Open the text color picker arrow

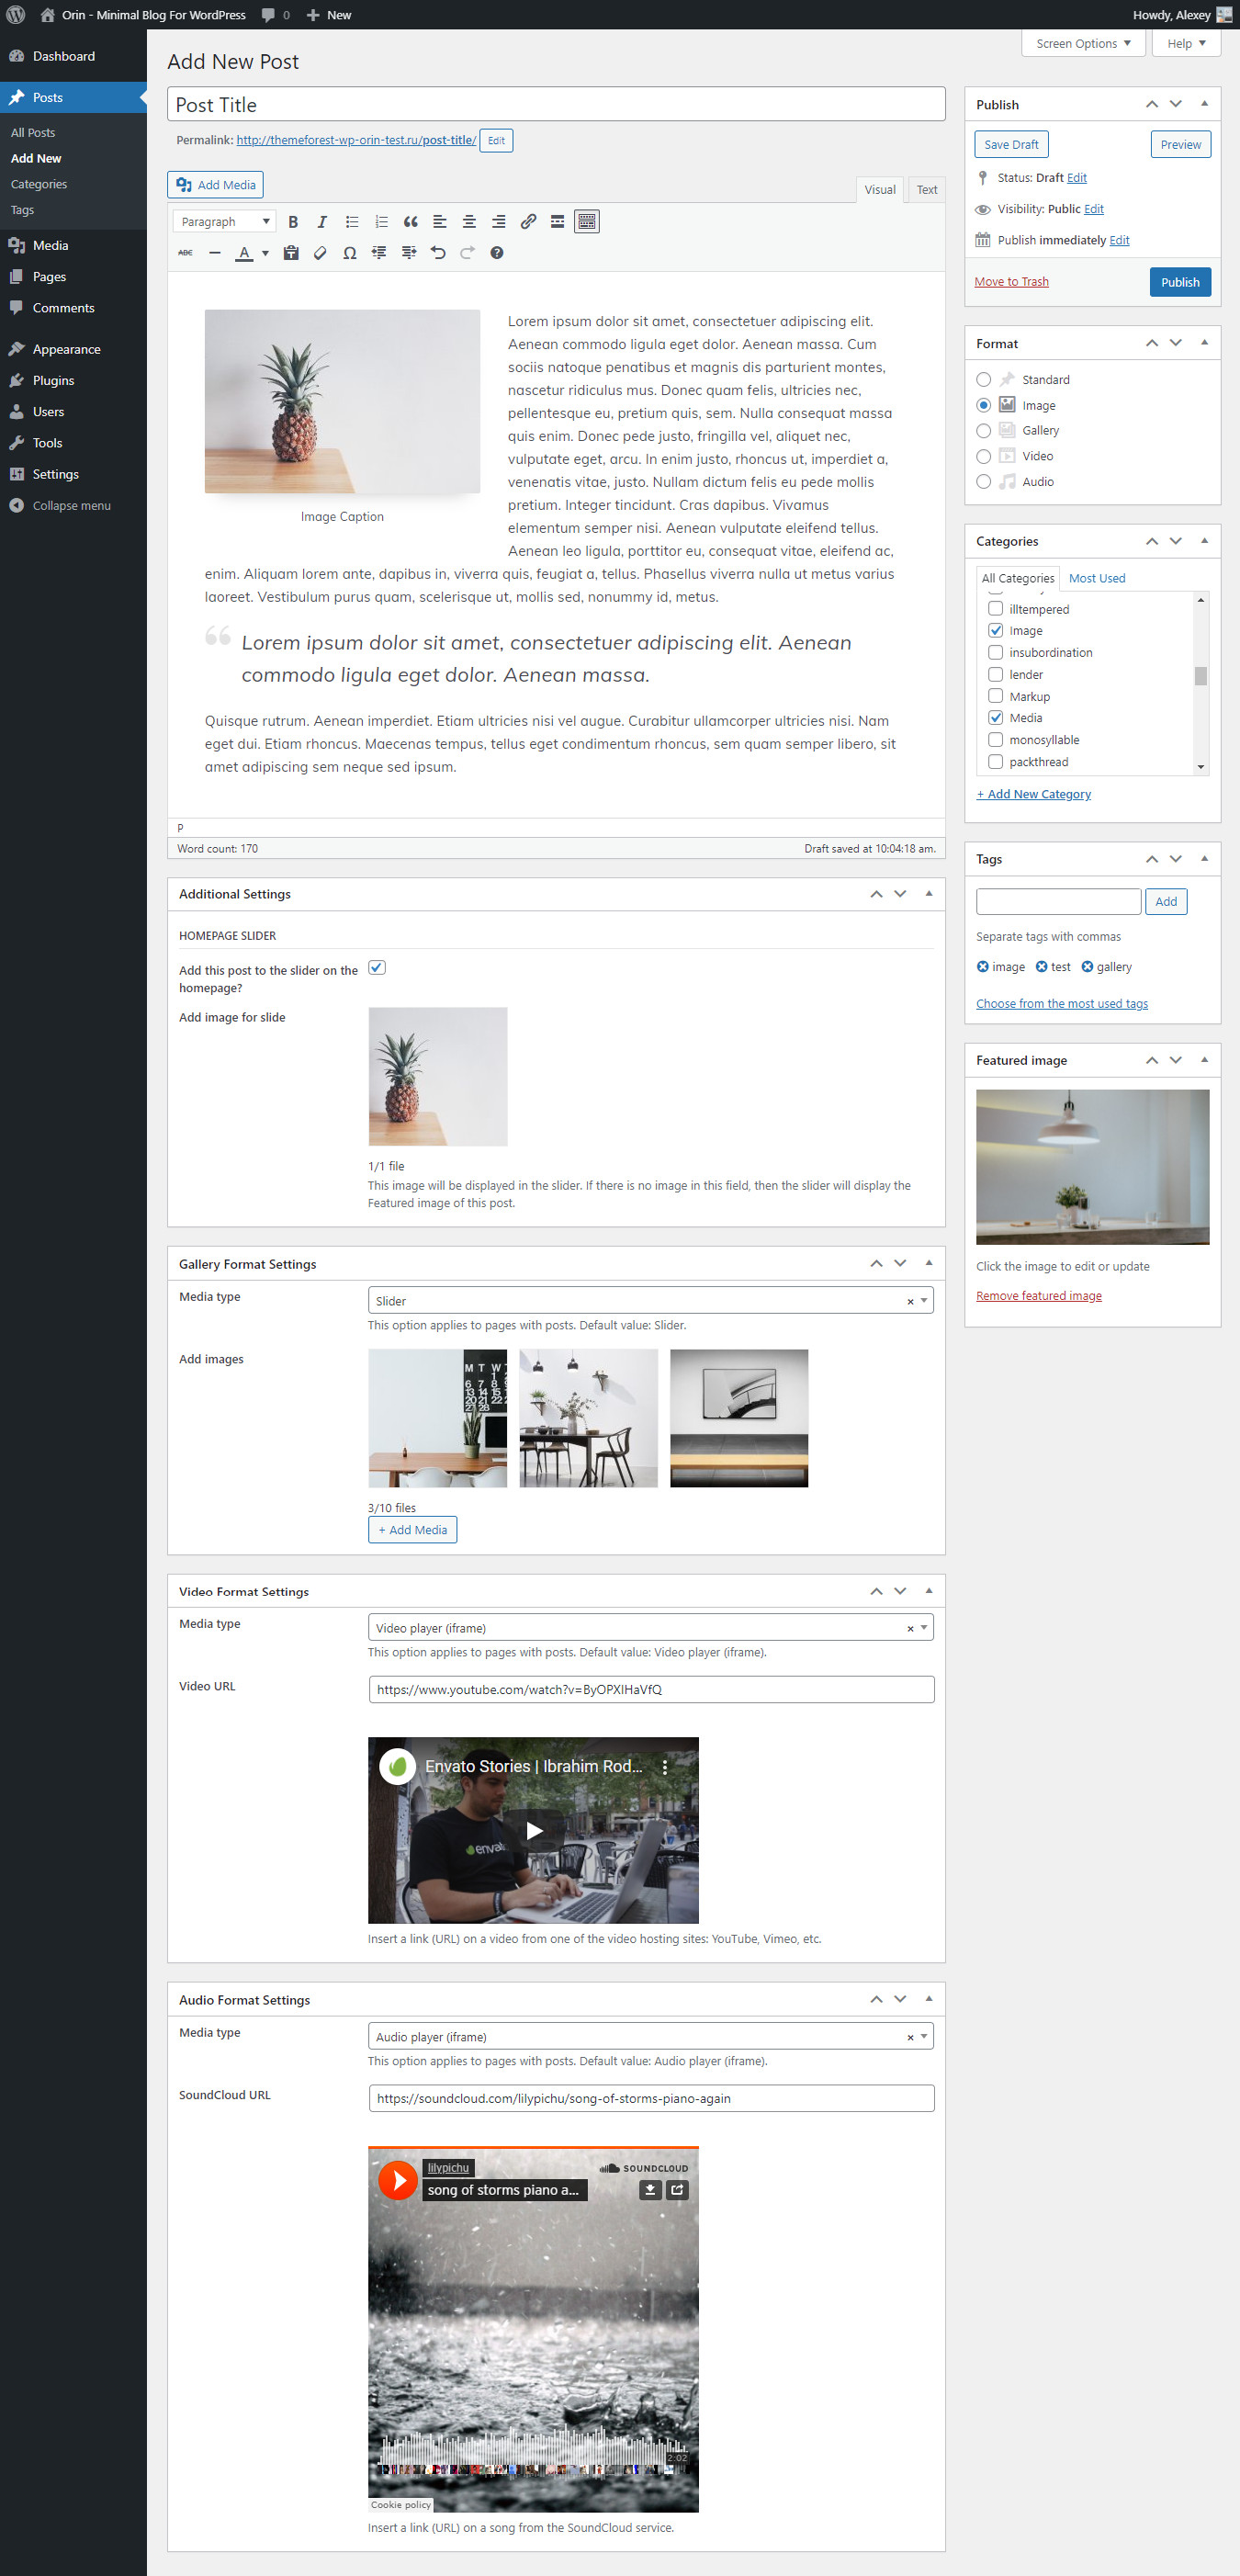pyautogui.click(x=265, y=253)
